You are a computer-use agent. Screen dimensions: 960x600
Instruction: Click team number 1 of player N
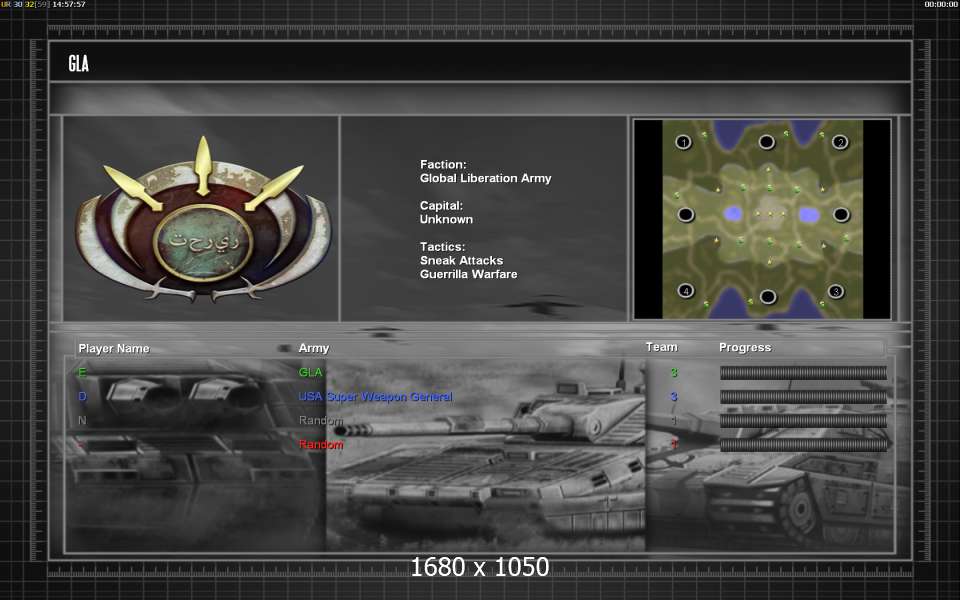point(674,421)
